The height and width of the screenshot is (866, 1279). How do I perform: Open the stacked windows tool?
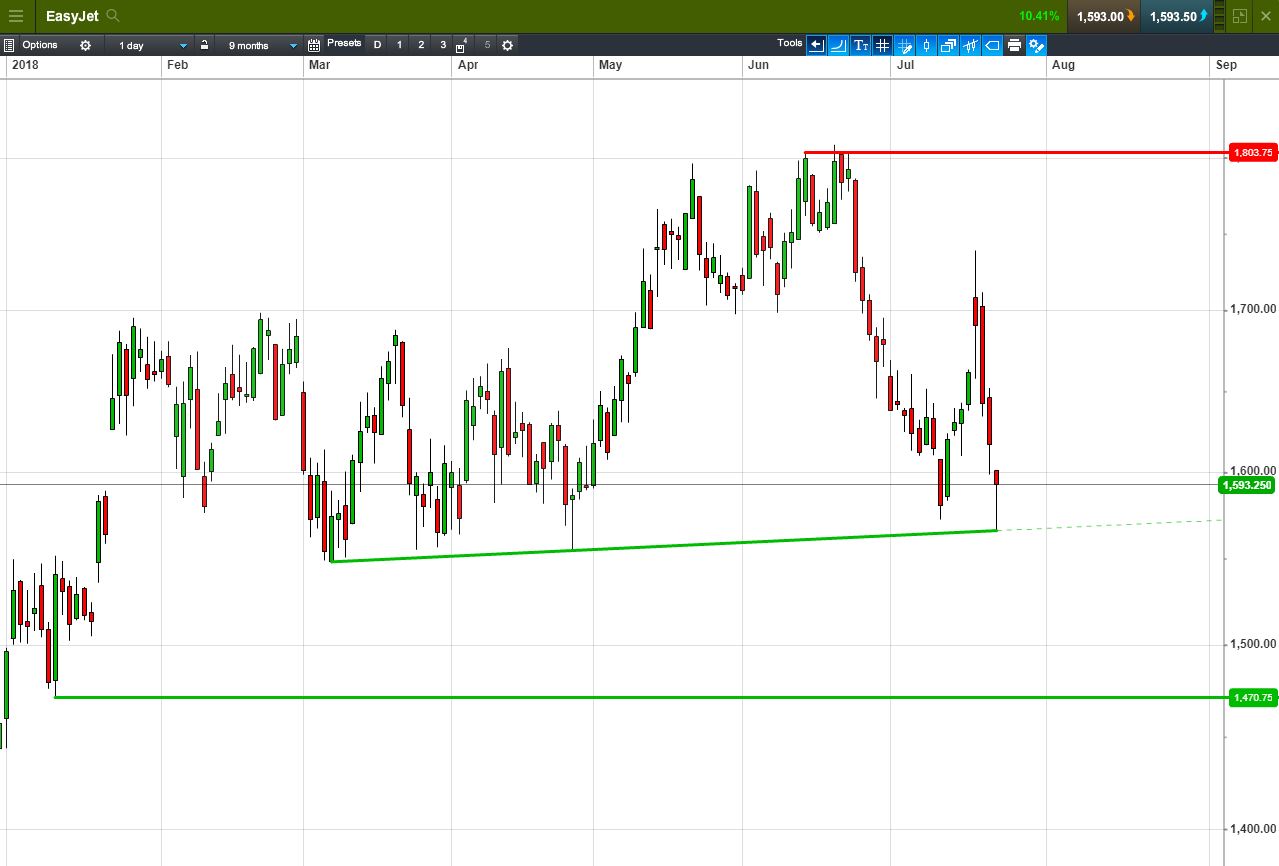pyautogui.click(x=948, y=45)
